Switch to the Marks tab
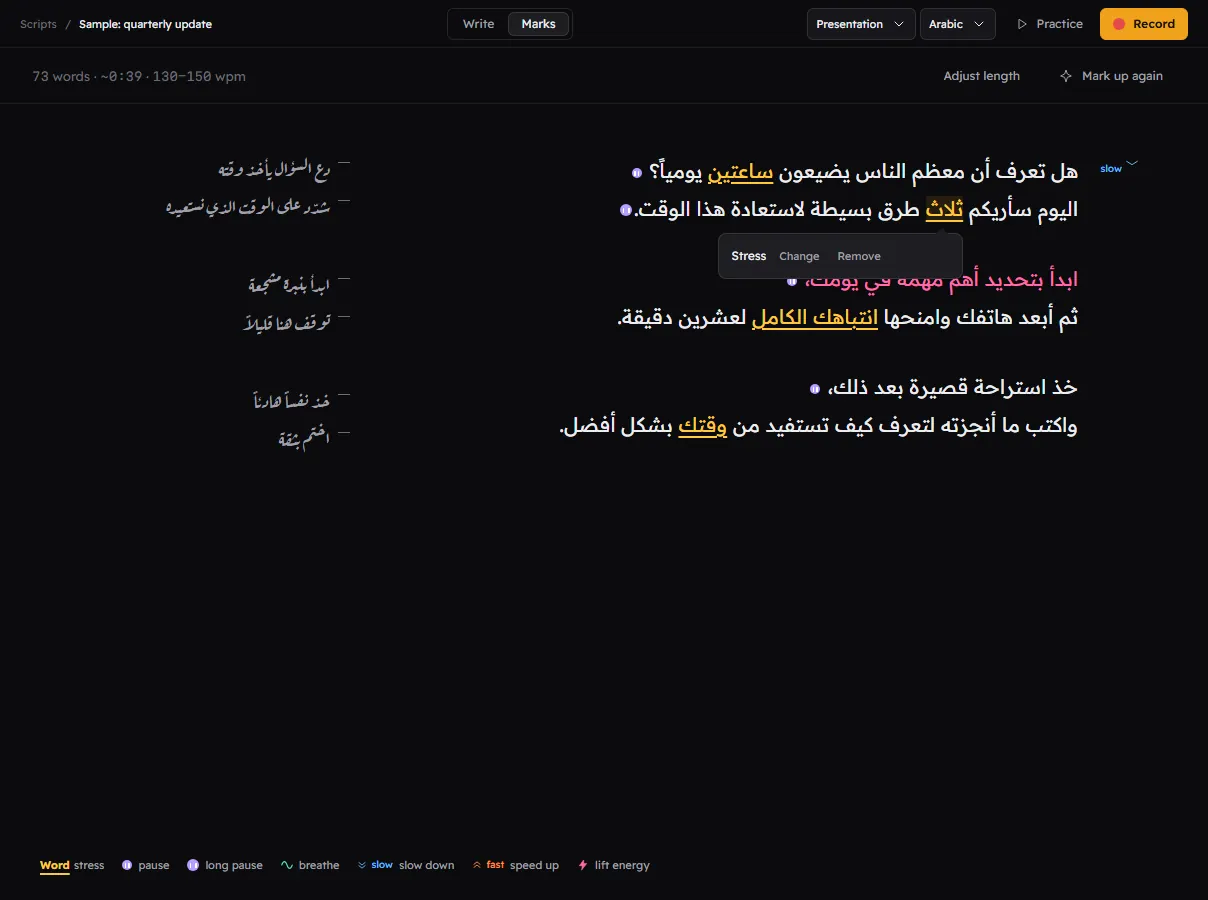The height and width of the screenshot is (900, 1208). [538, 24]
